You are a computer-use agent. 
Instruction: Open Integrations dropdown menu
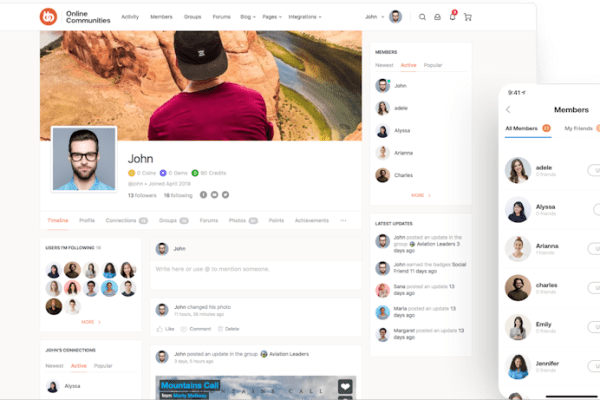[305, 17]
